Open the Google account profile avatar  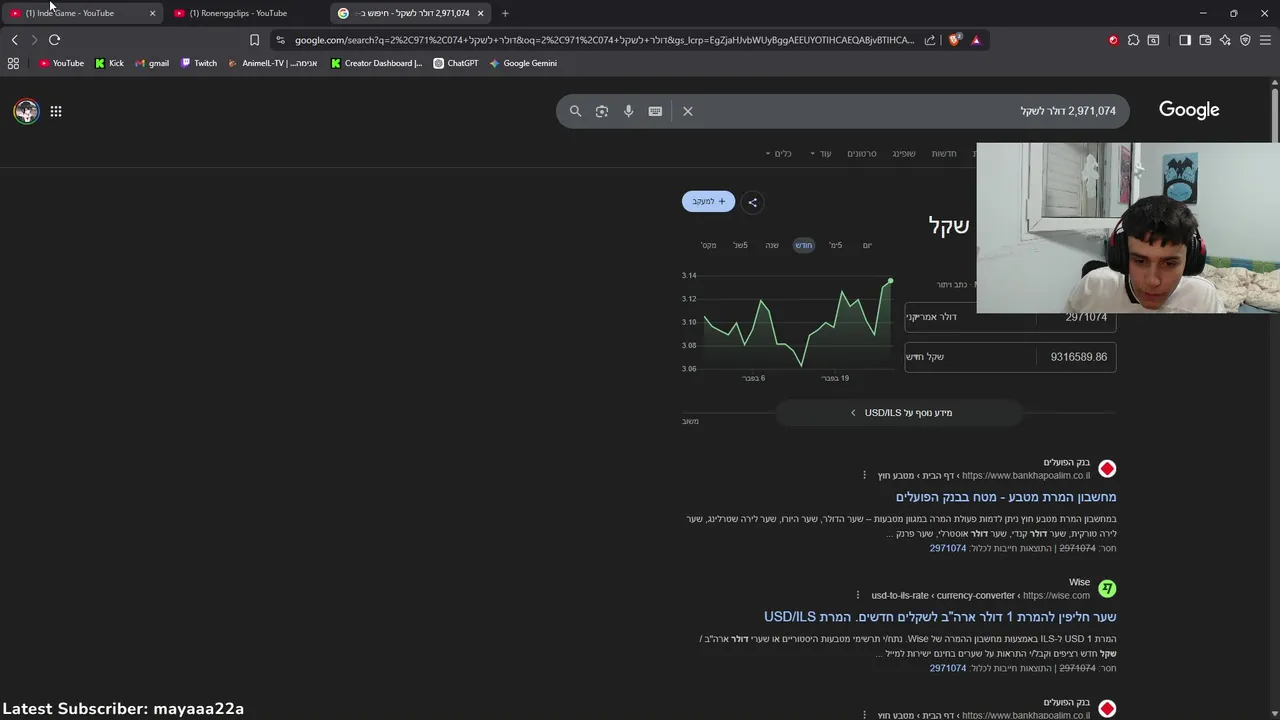(x=26, y=111)
